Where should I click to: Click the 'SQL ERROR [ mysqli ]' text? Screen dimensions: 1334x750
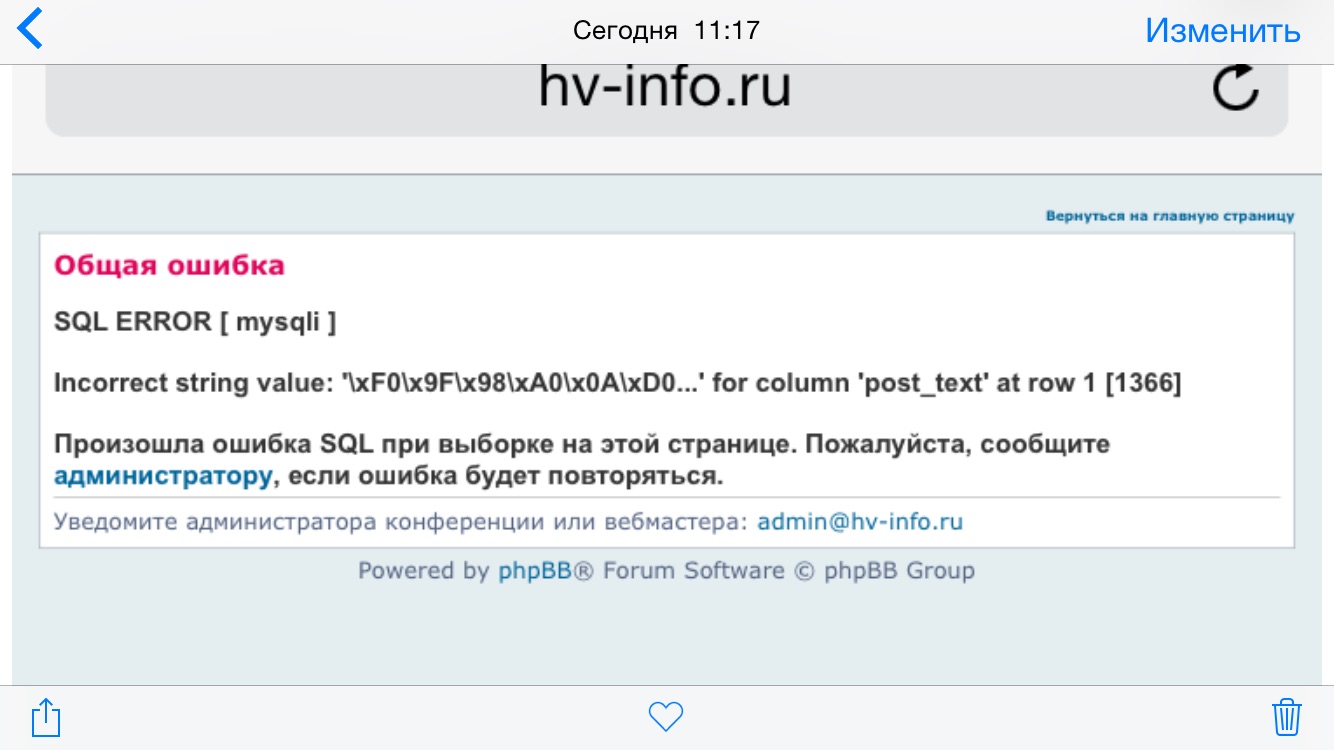194,322
